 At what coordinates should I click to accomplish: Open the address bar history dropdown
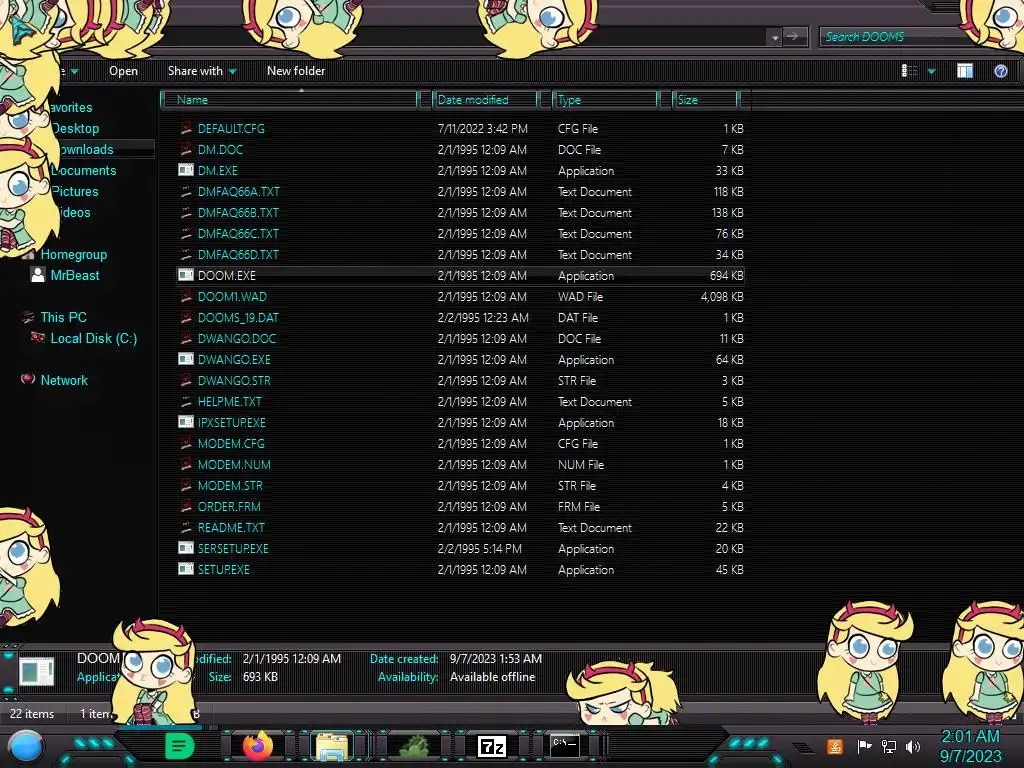pyautogui.click(x=775, y=37)
